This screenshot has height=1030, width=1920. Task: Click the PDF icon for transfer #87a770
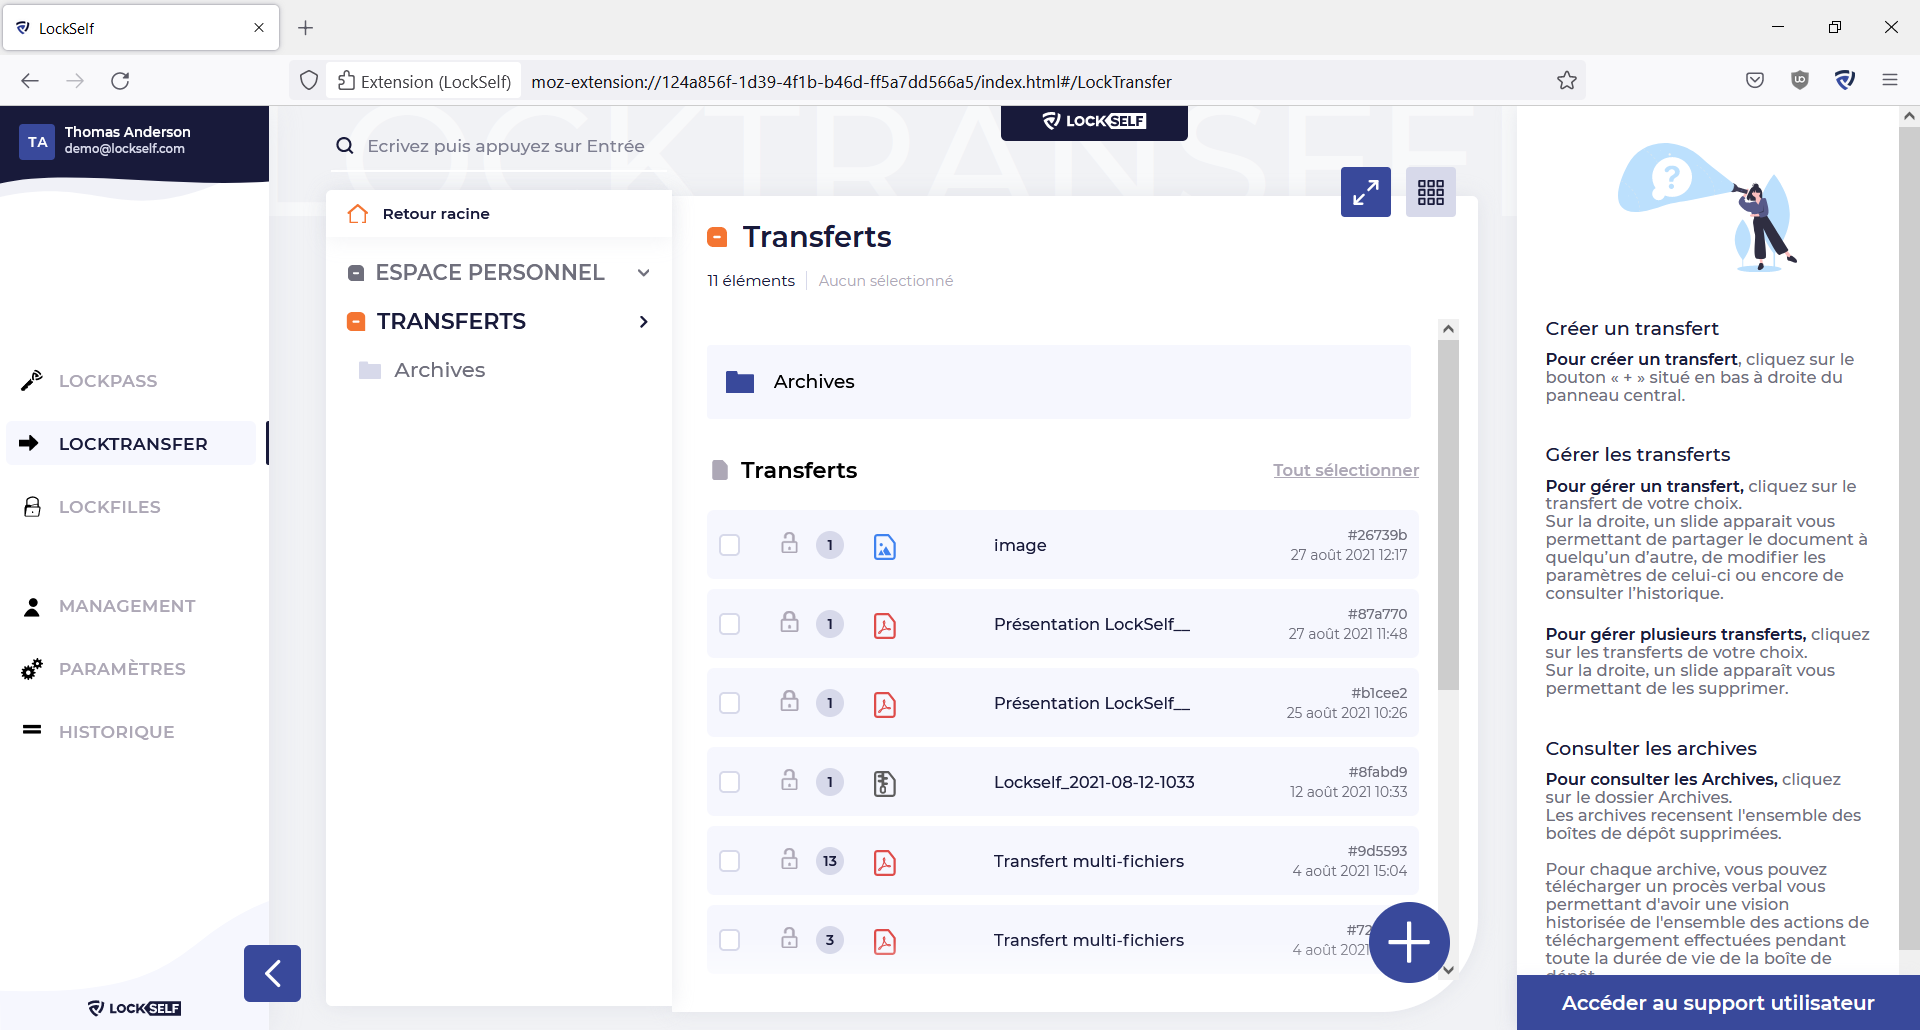click(884, 625)
